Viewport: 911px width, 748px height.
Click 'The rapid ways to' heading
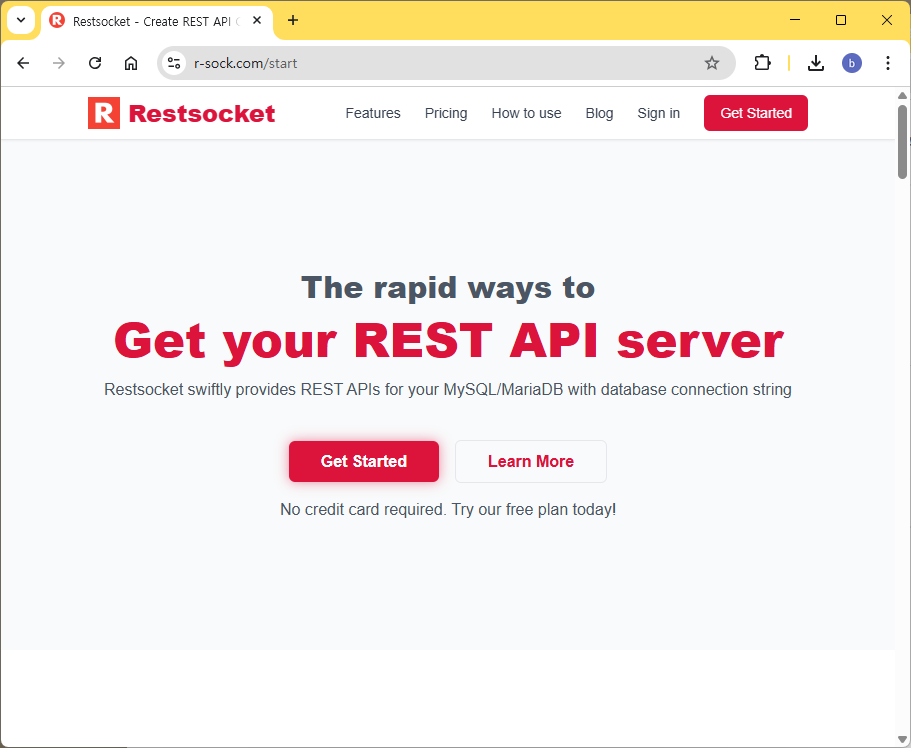tap(448, 288)
